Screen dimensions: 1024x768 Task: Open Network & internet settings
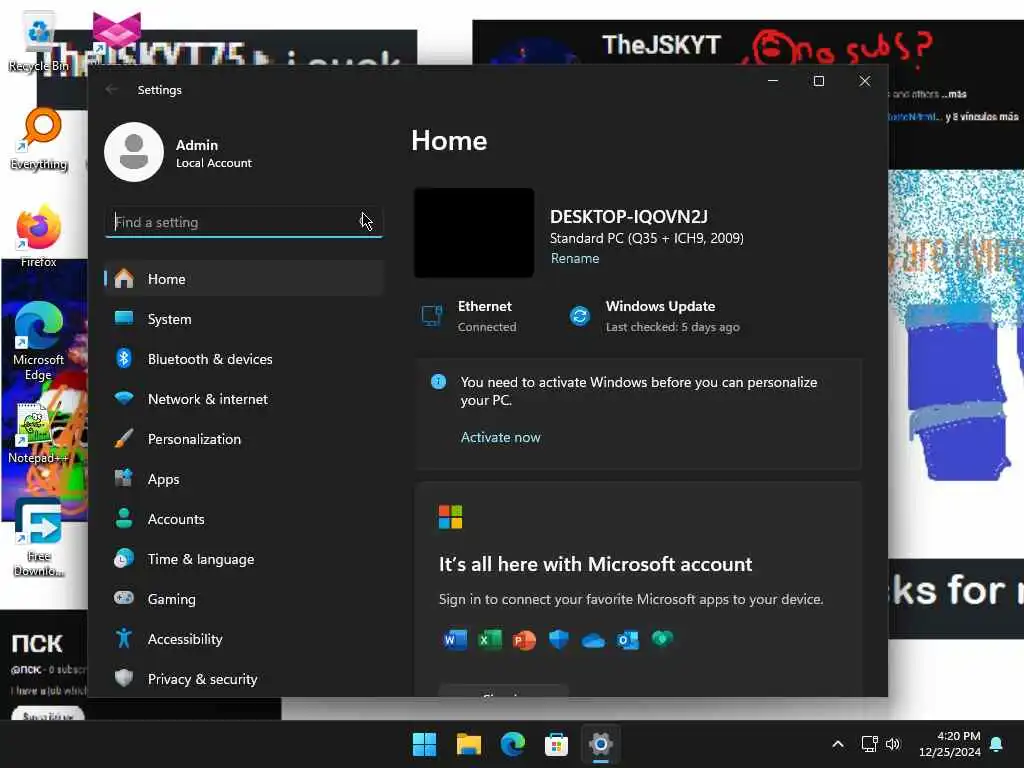click(244, 398)
